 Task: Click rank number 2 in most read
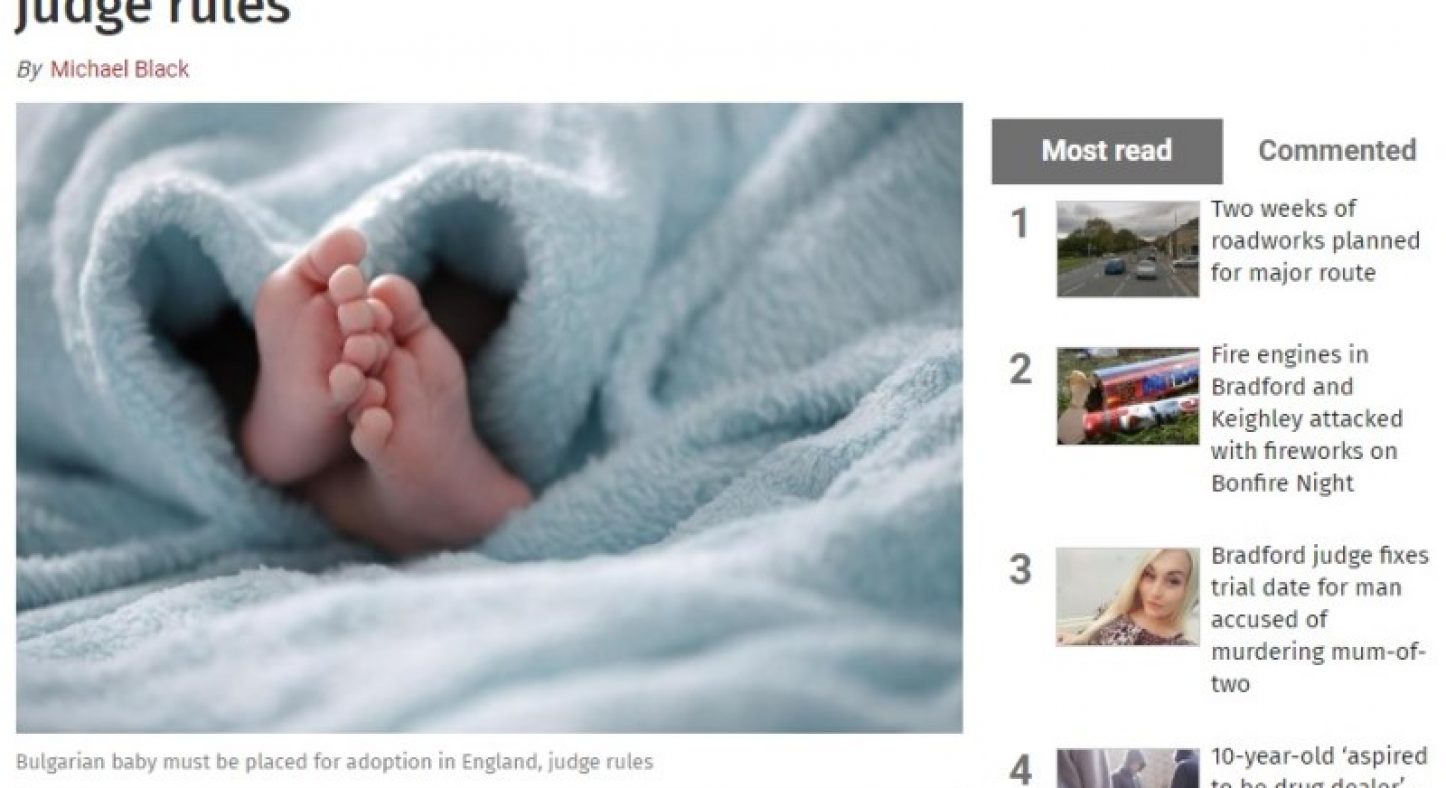click(1019, 370)
